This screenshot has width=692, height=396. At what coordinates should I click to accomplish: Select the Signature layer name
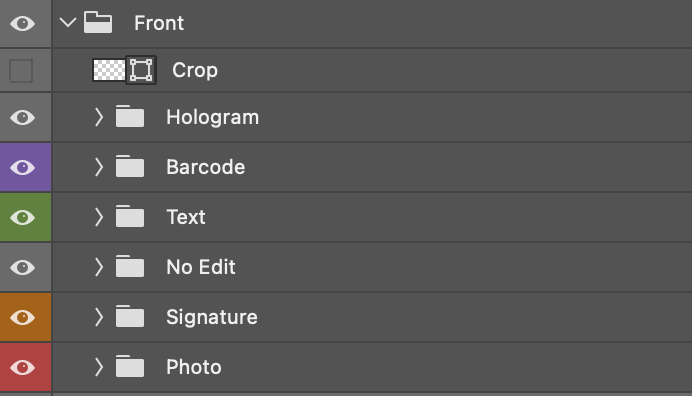coord(212,317)
